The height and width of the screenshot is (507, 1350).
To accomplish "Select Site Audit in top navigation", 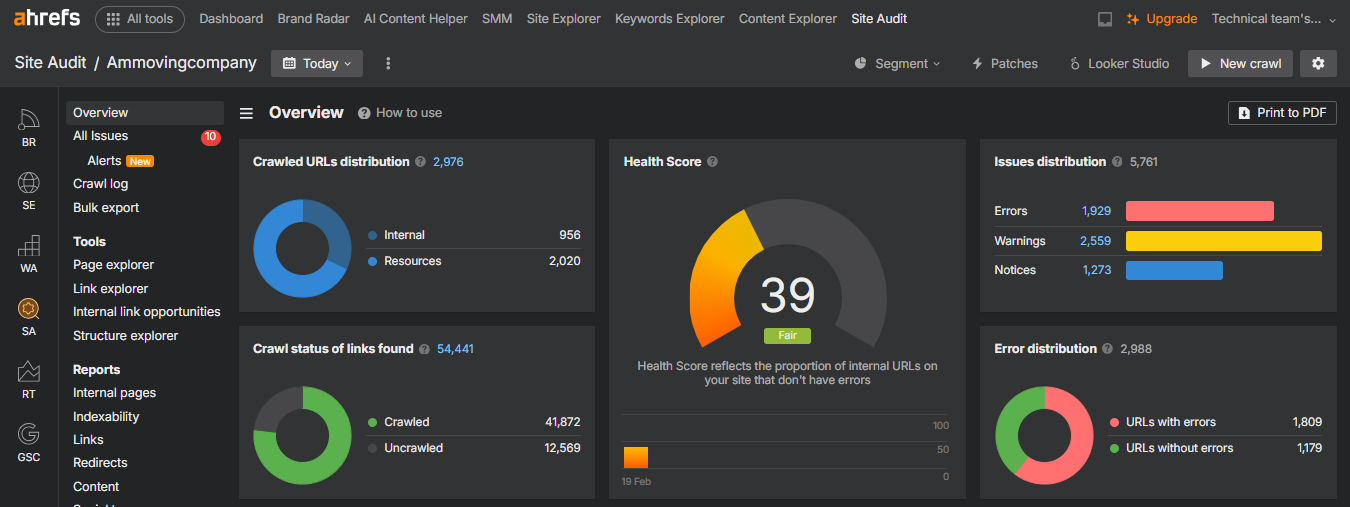I will pyautogui.click(x=879, y=18).
